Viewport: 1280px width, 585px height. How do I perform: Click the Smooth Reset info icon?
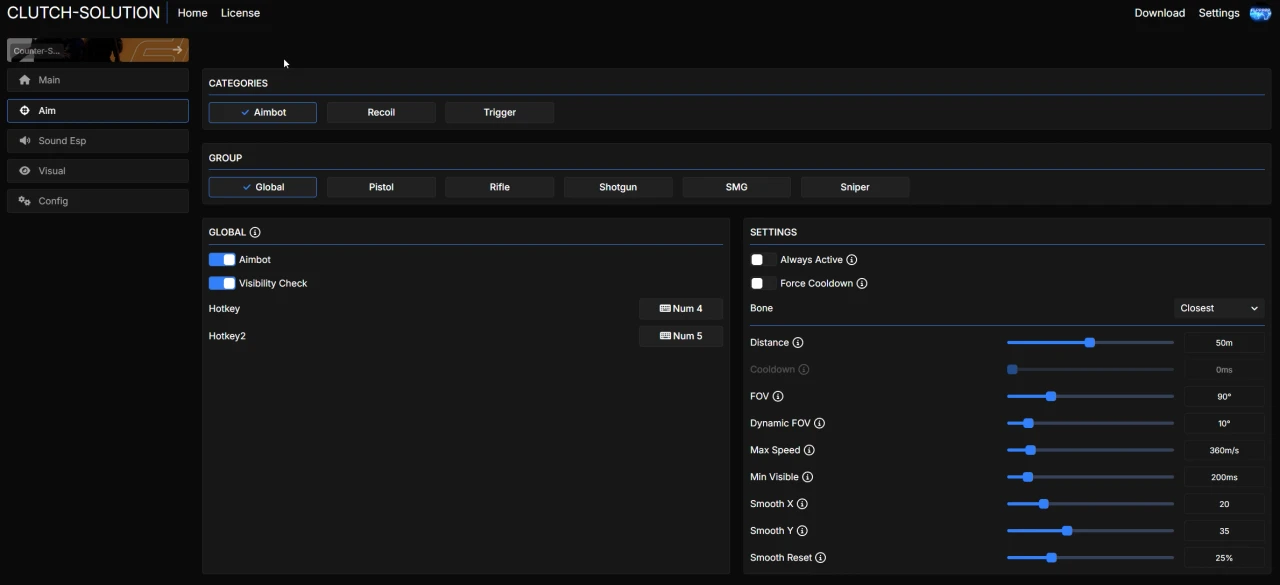point(821,558)
